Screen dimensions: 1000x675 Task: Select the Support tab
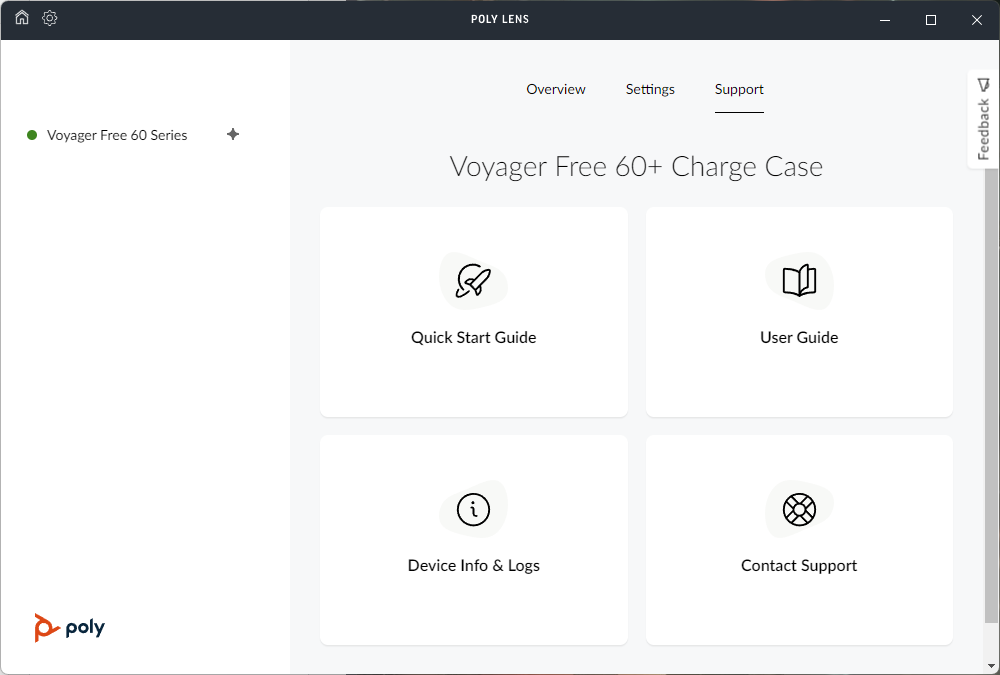point(739,89)
